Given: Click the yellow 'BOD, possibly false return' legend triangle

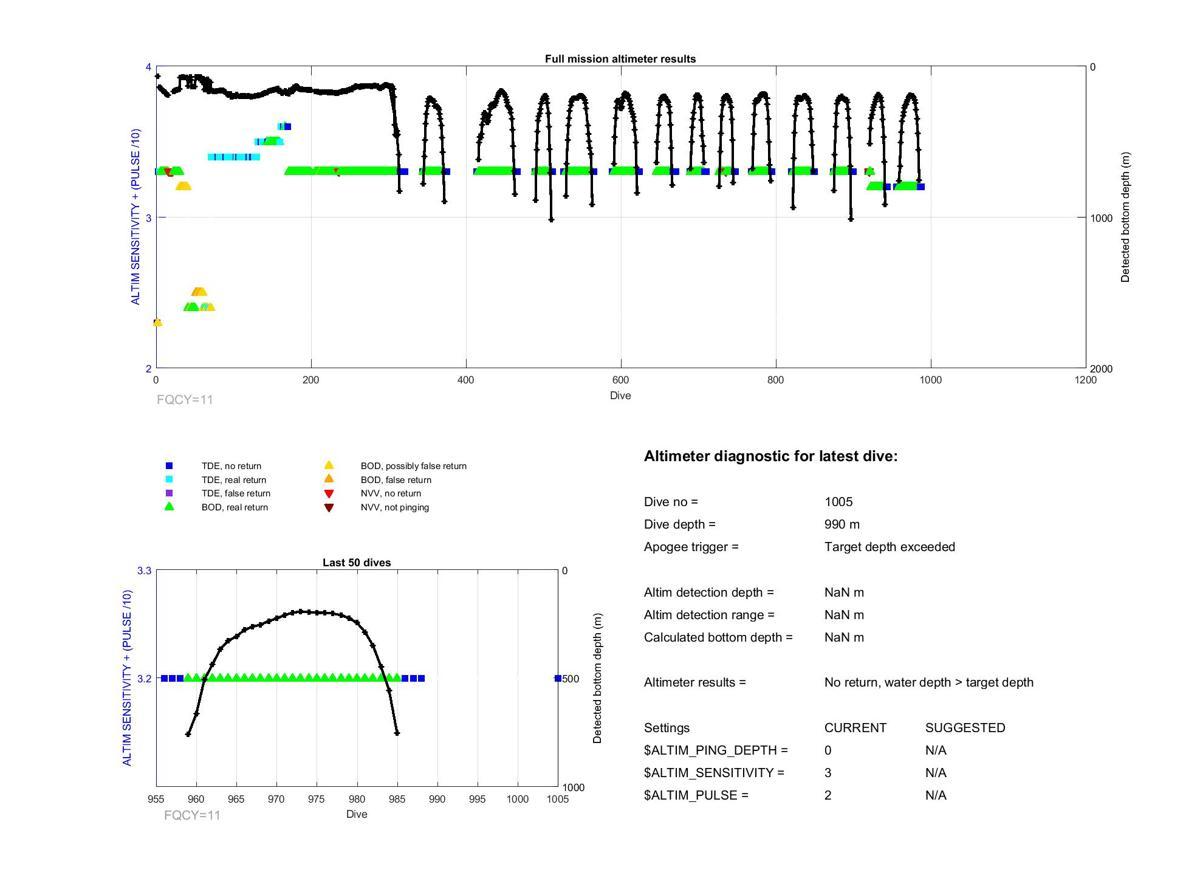Looking at the screenshot, I should pos(328,466).
